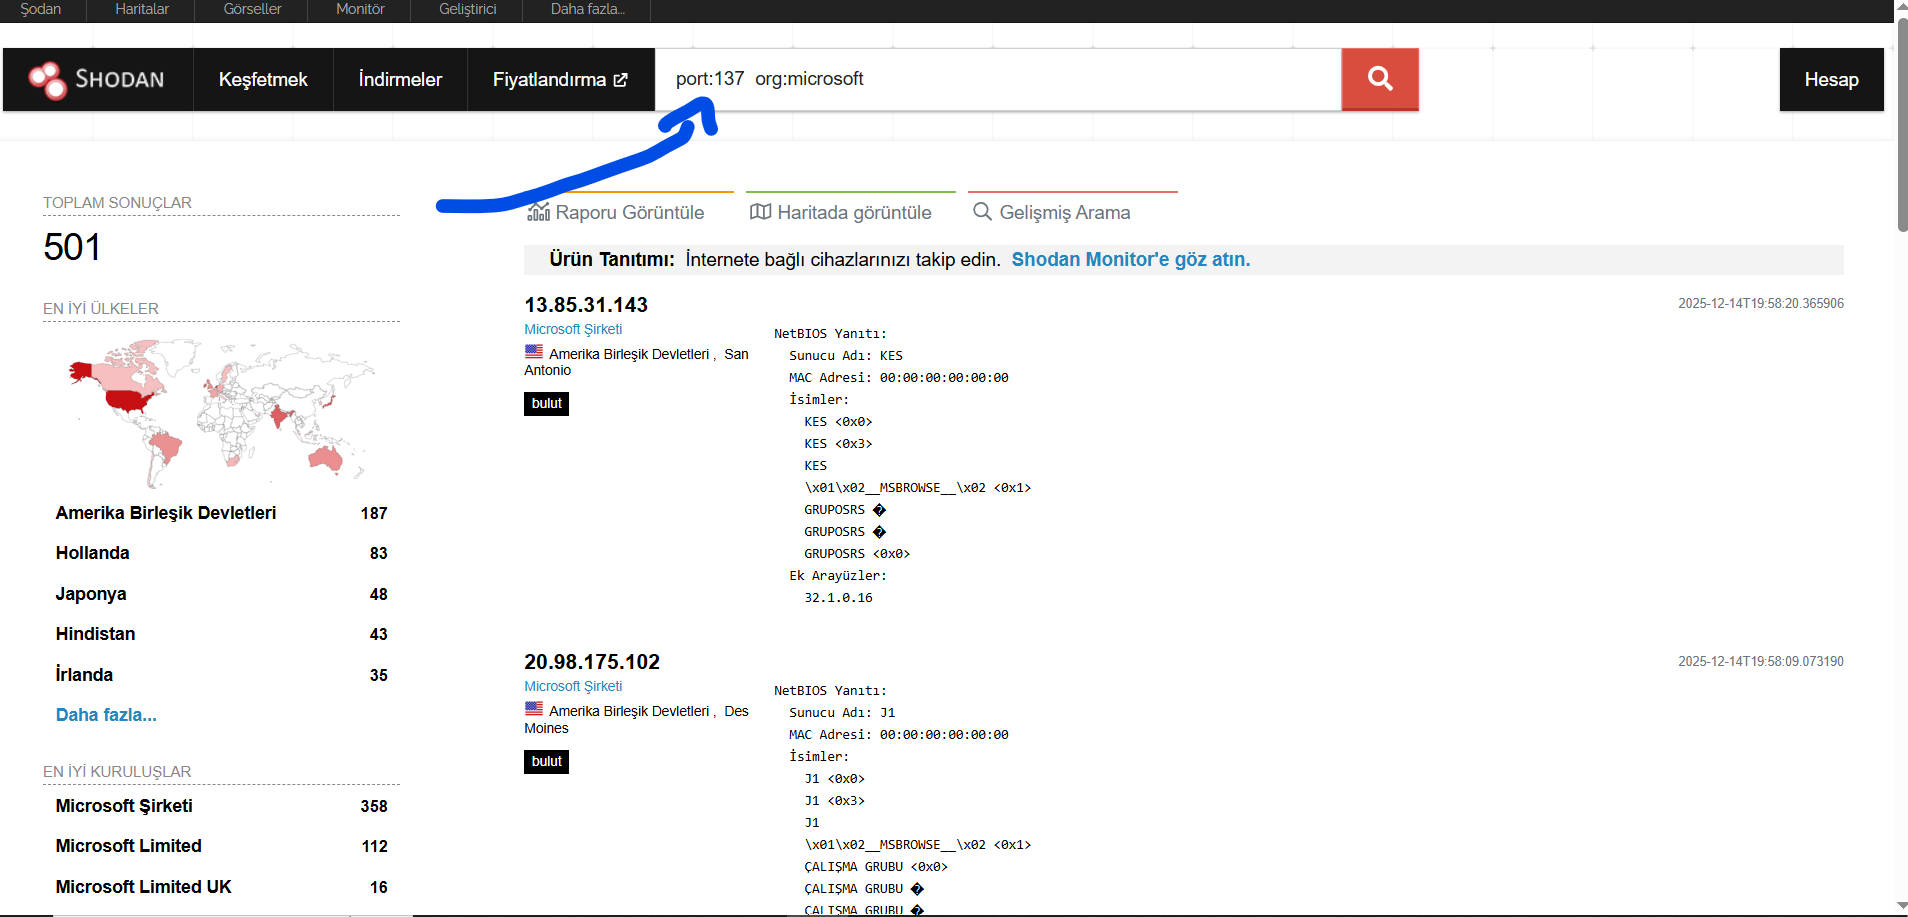Click the bulut tag under Des Moines

(546, 762)
